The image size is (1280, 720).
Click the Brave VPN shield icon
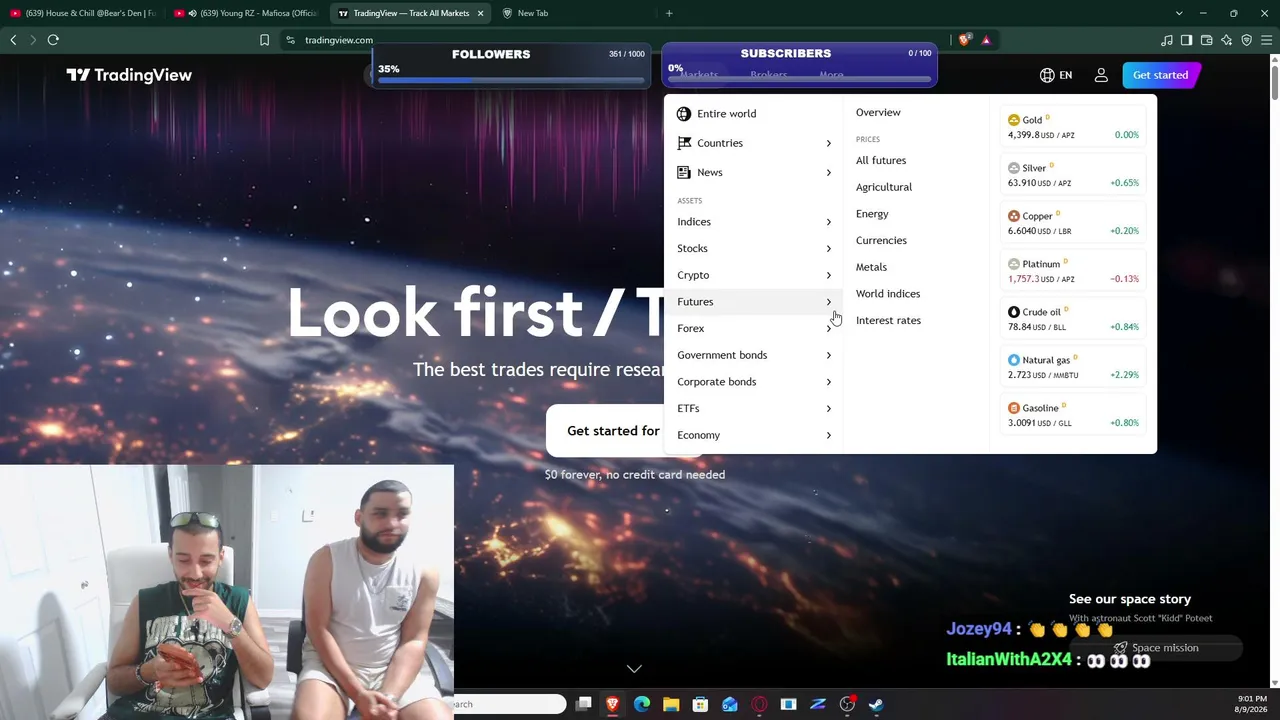[1247, 40]
